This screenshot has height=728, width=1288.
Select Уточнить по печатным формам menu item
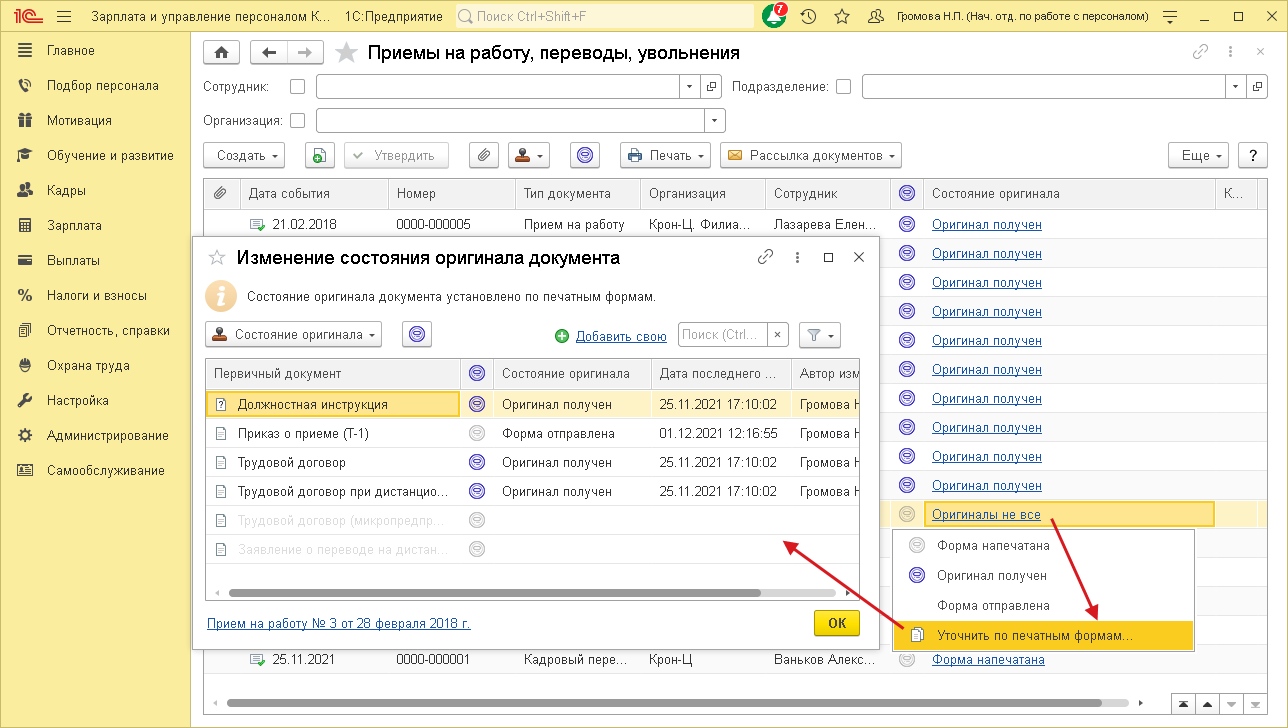tap(1035, 635)
